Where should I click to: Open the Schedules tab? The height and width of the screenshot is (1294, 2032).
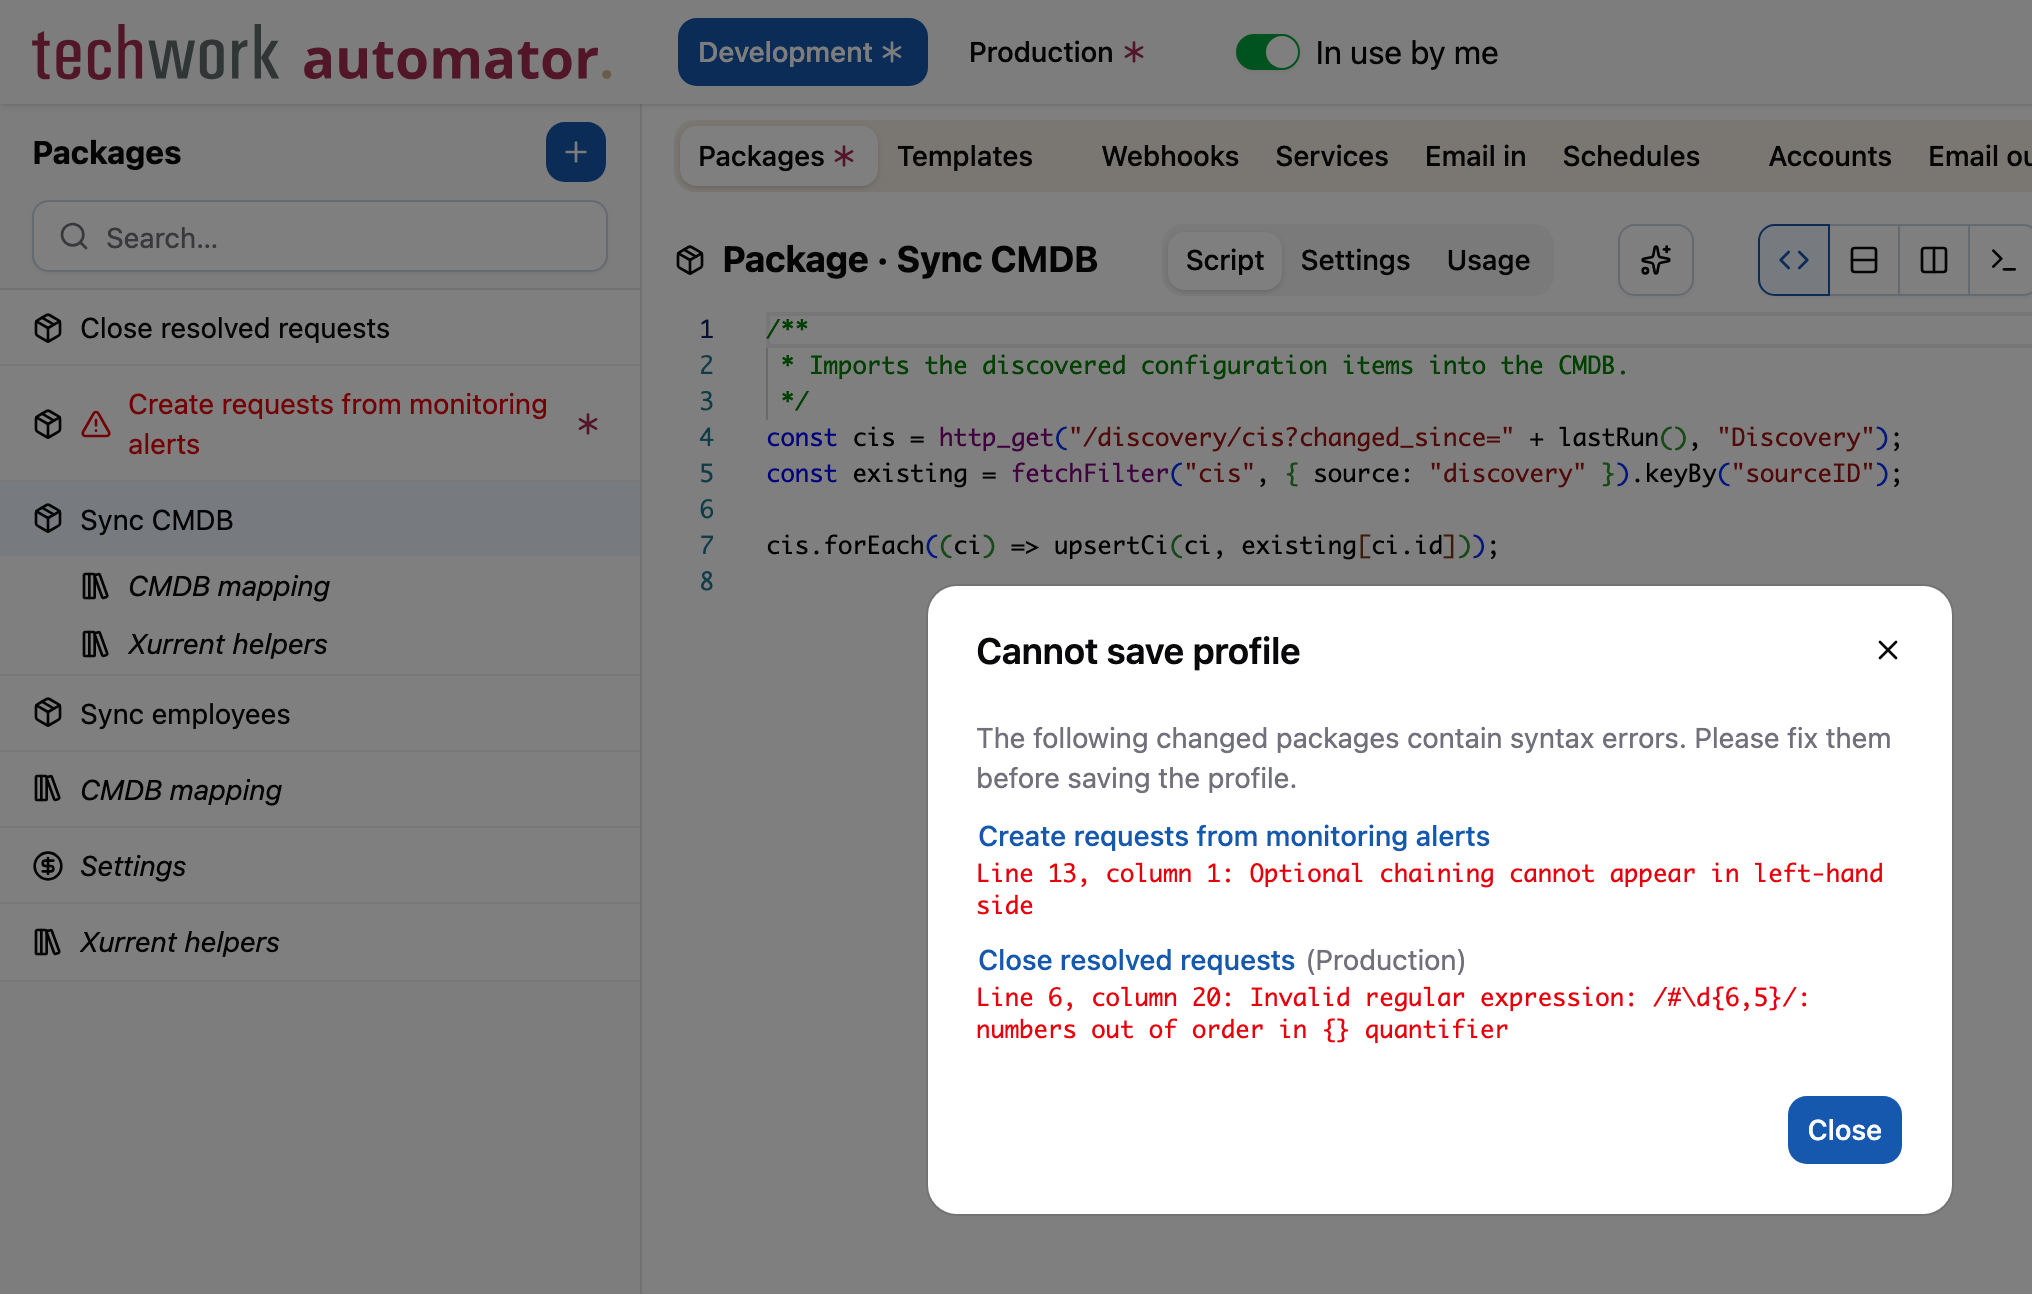(x=1631, y=156)
